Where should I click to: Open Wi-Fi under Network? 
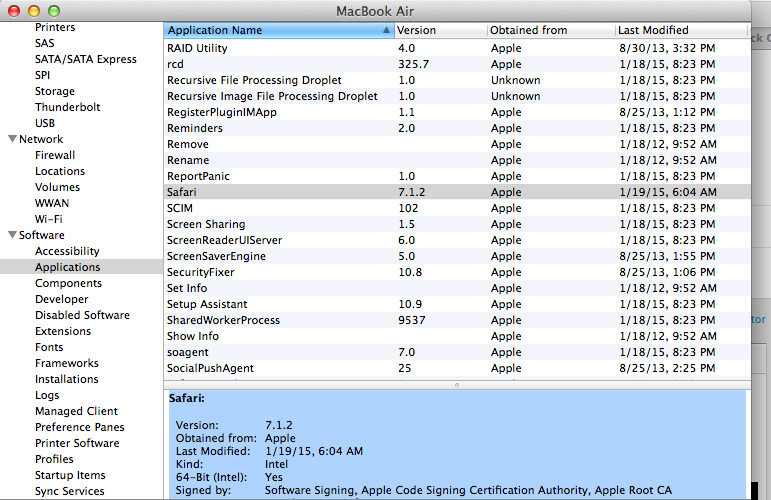[x=49, y=219]
